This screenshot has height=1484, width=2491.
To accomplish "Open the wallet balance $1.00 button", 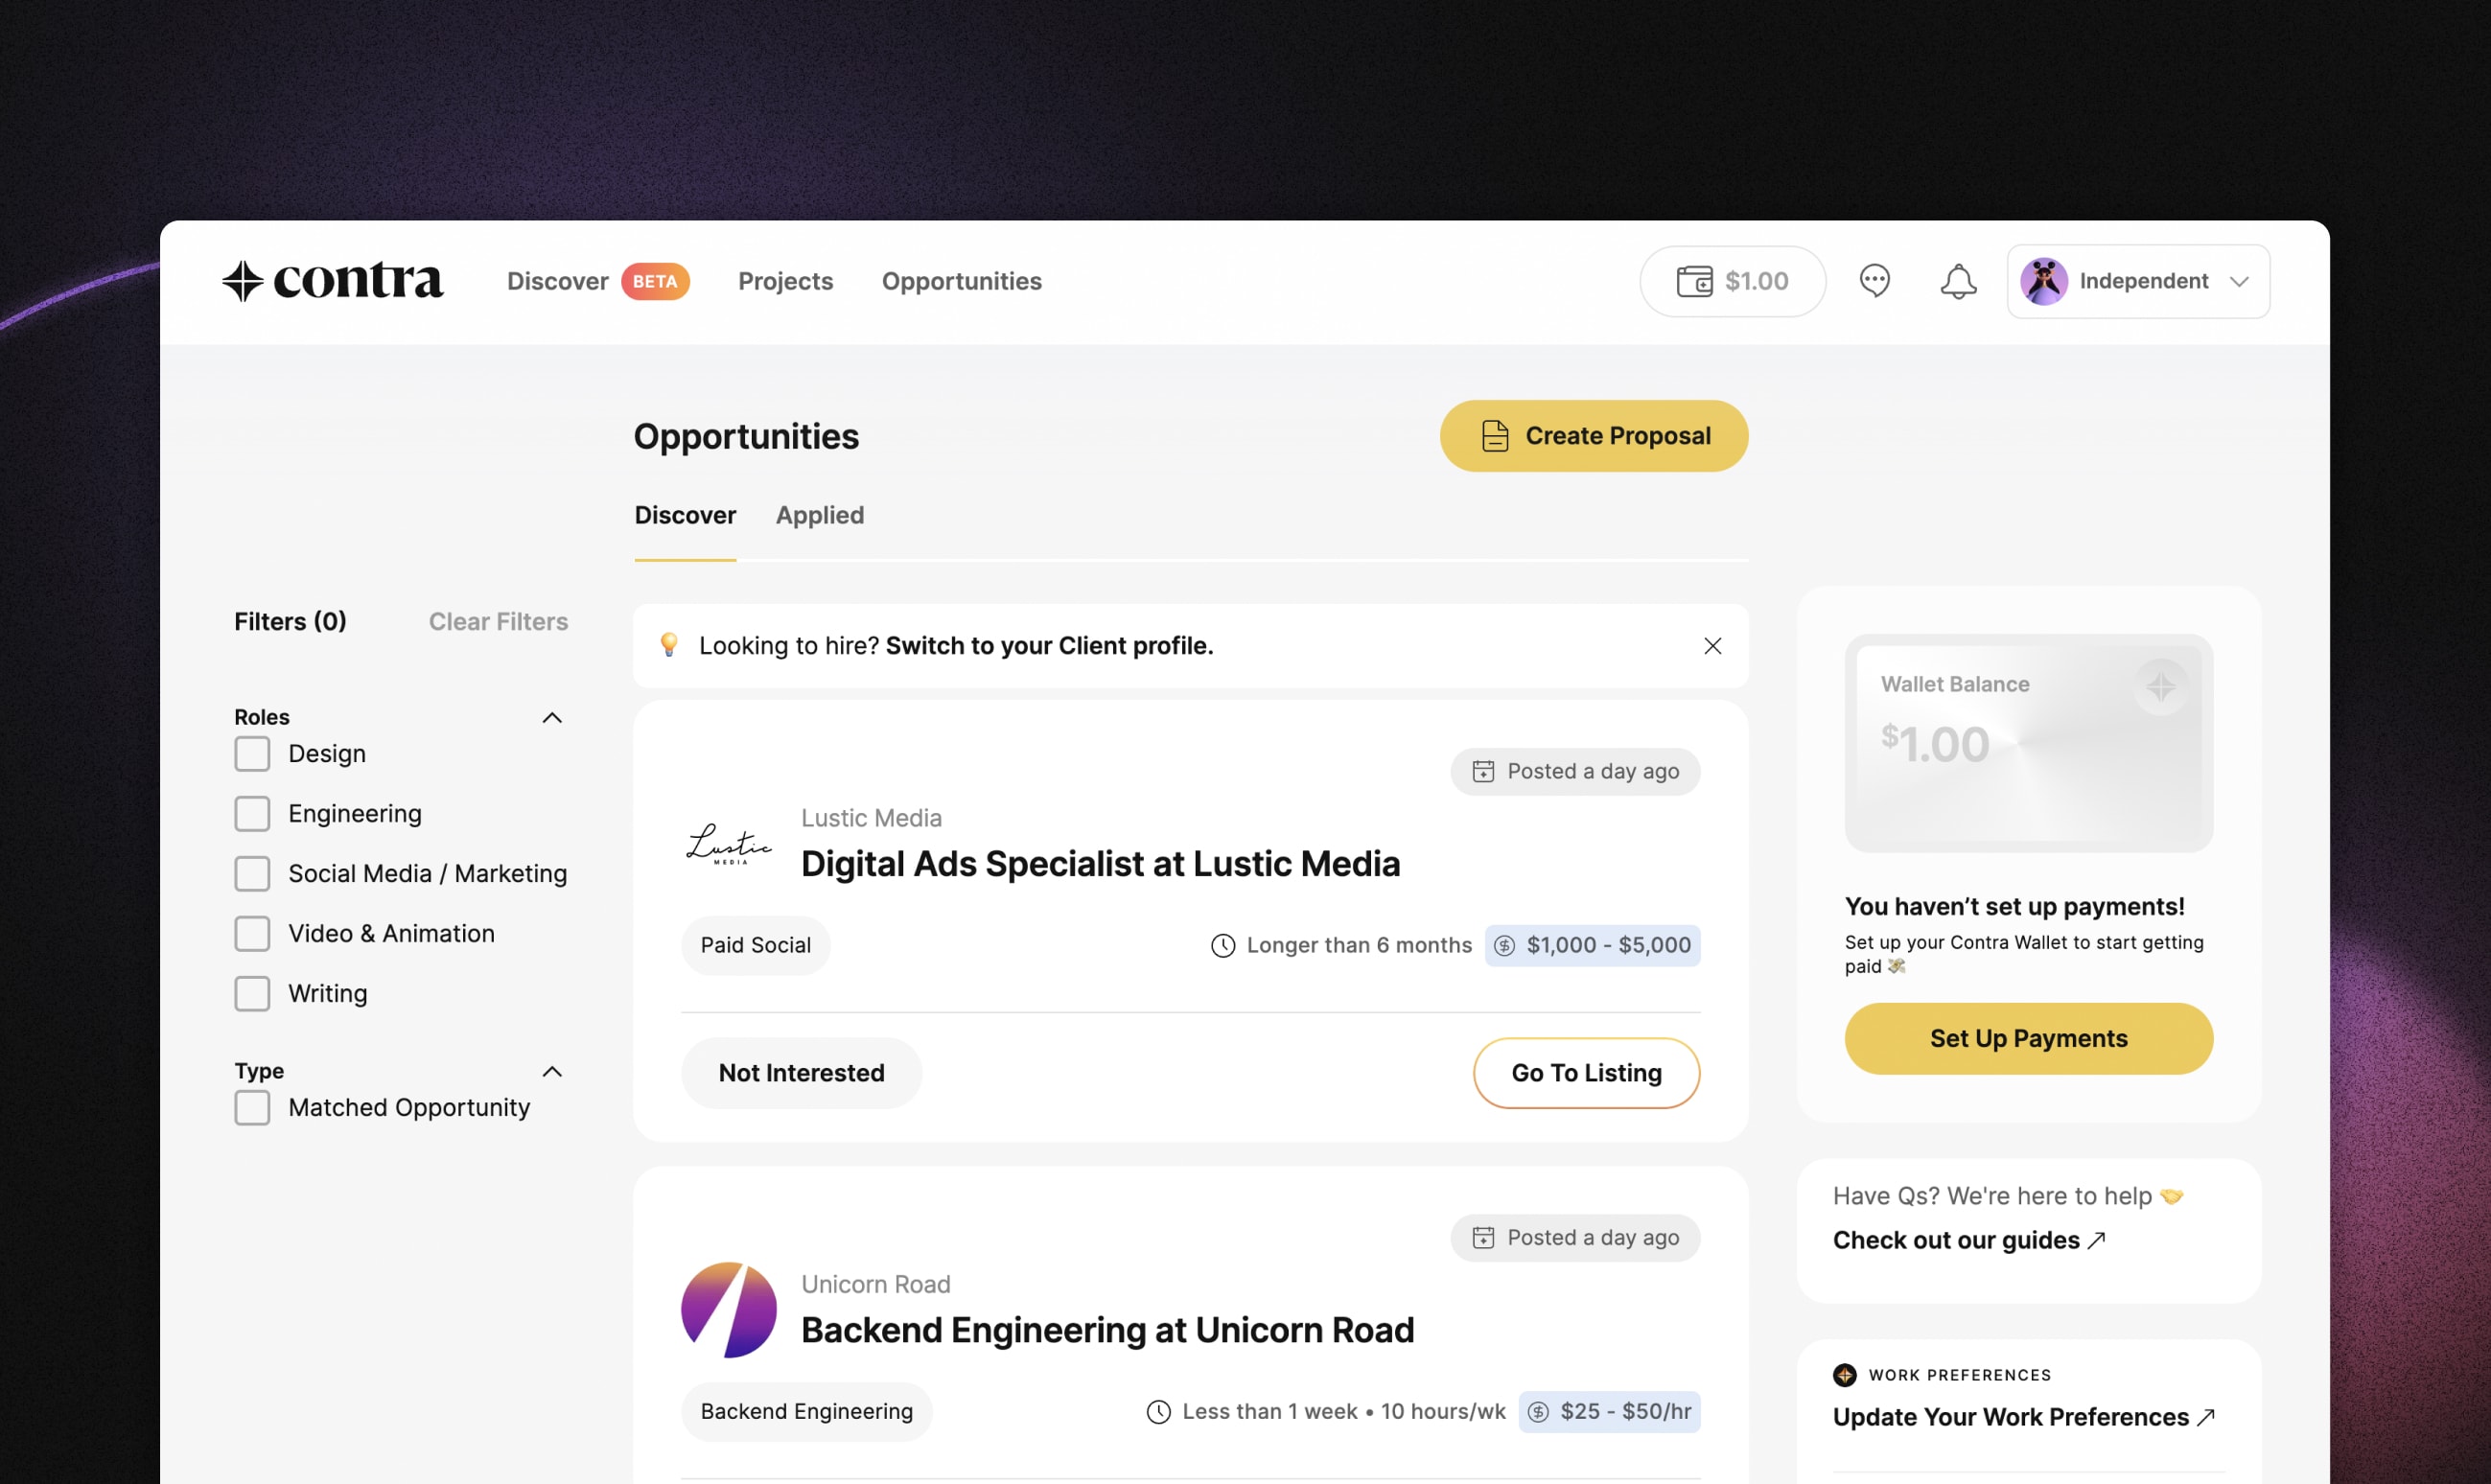I will [1732, 281].
